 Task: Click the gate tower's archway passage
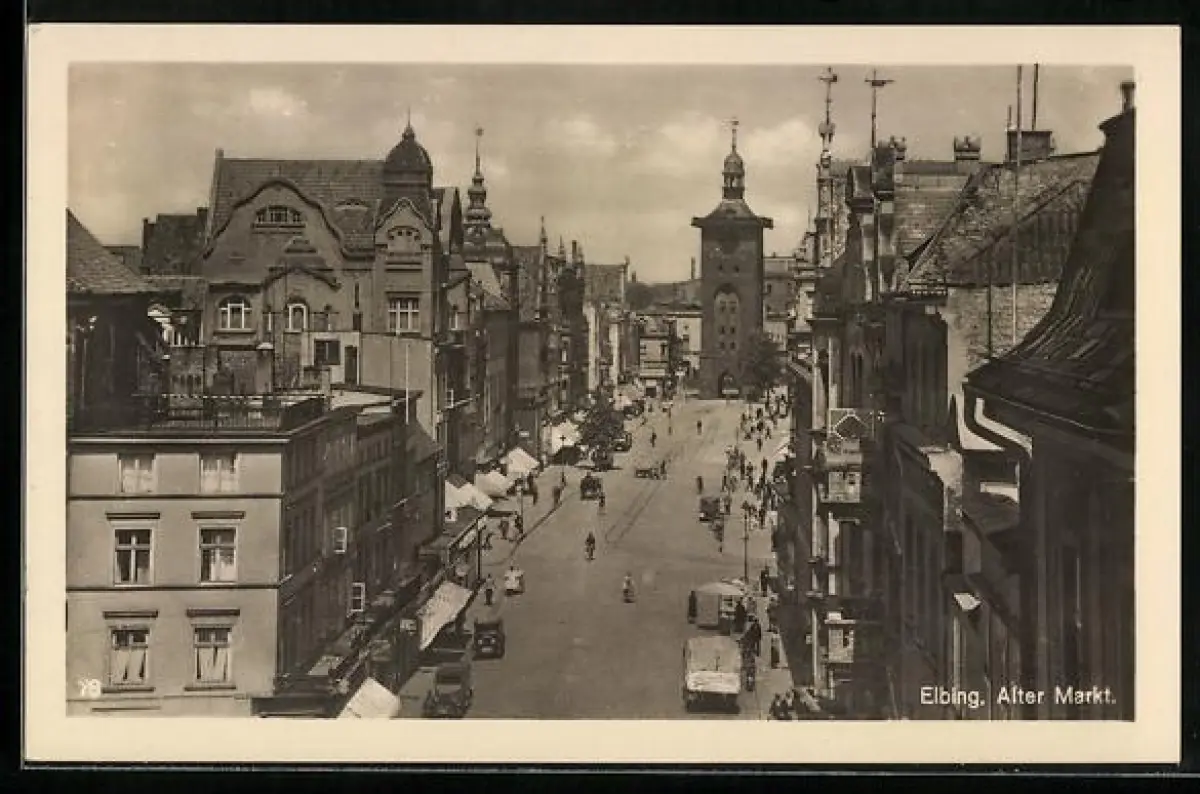coord(727,385)
